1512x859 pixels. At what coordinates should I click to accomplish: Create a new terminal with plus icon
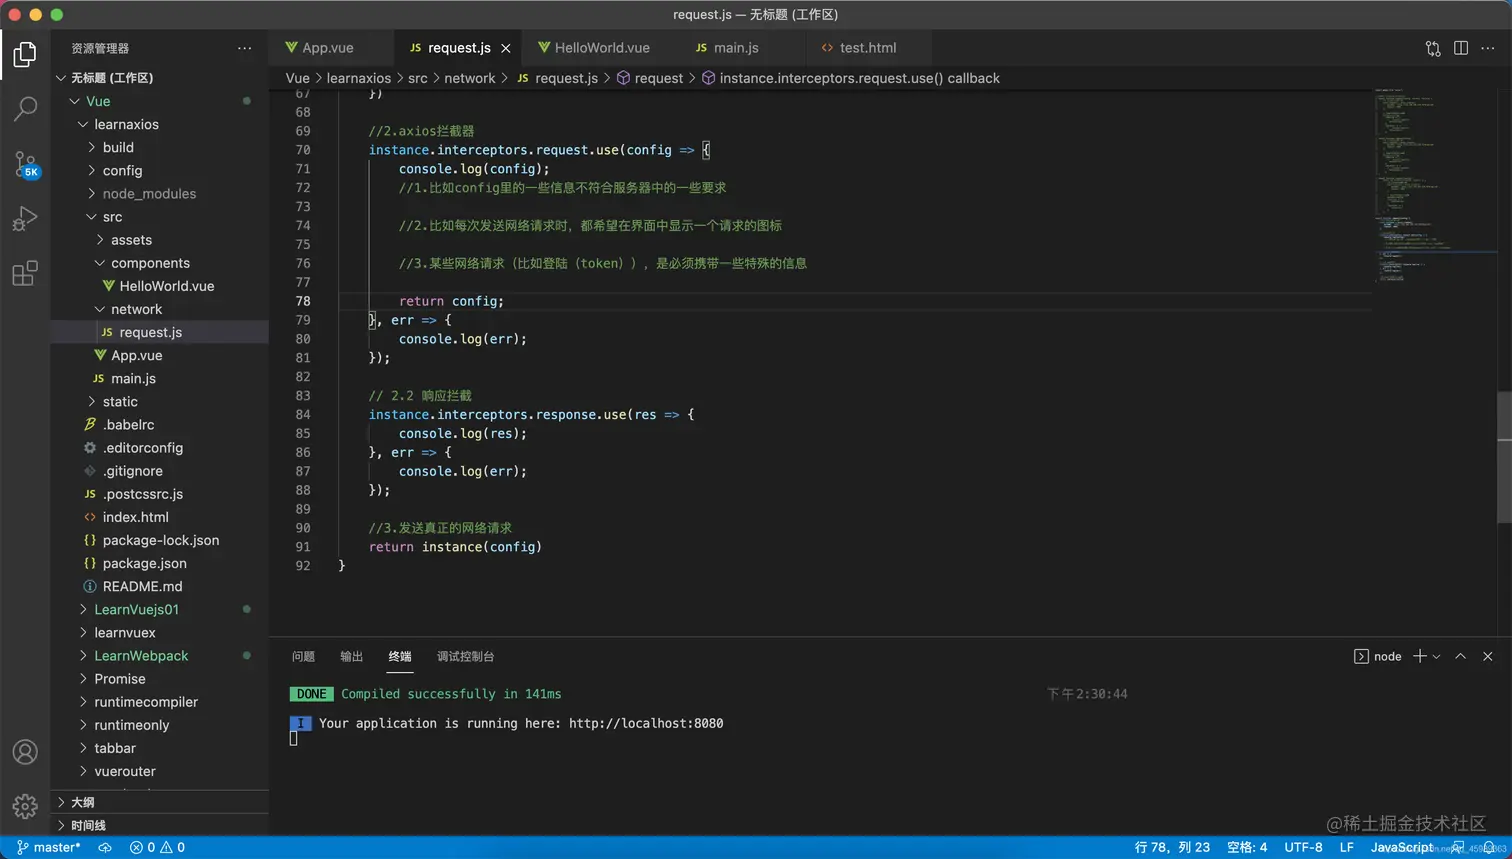click(x=1419, y=656)
